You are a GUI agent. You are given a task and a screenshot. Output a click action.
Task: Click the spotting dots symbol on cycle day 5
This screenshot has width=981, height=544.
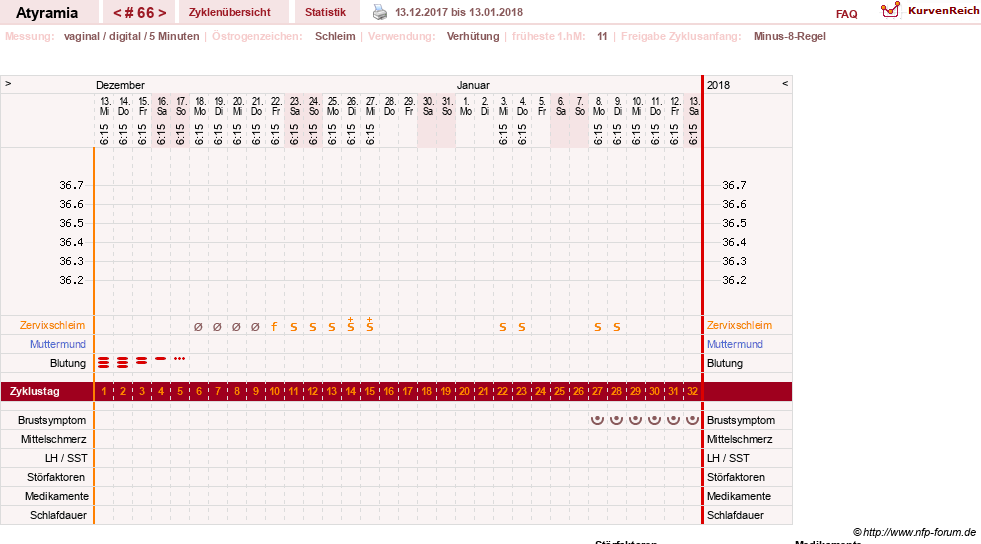click(180, 358)
